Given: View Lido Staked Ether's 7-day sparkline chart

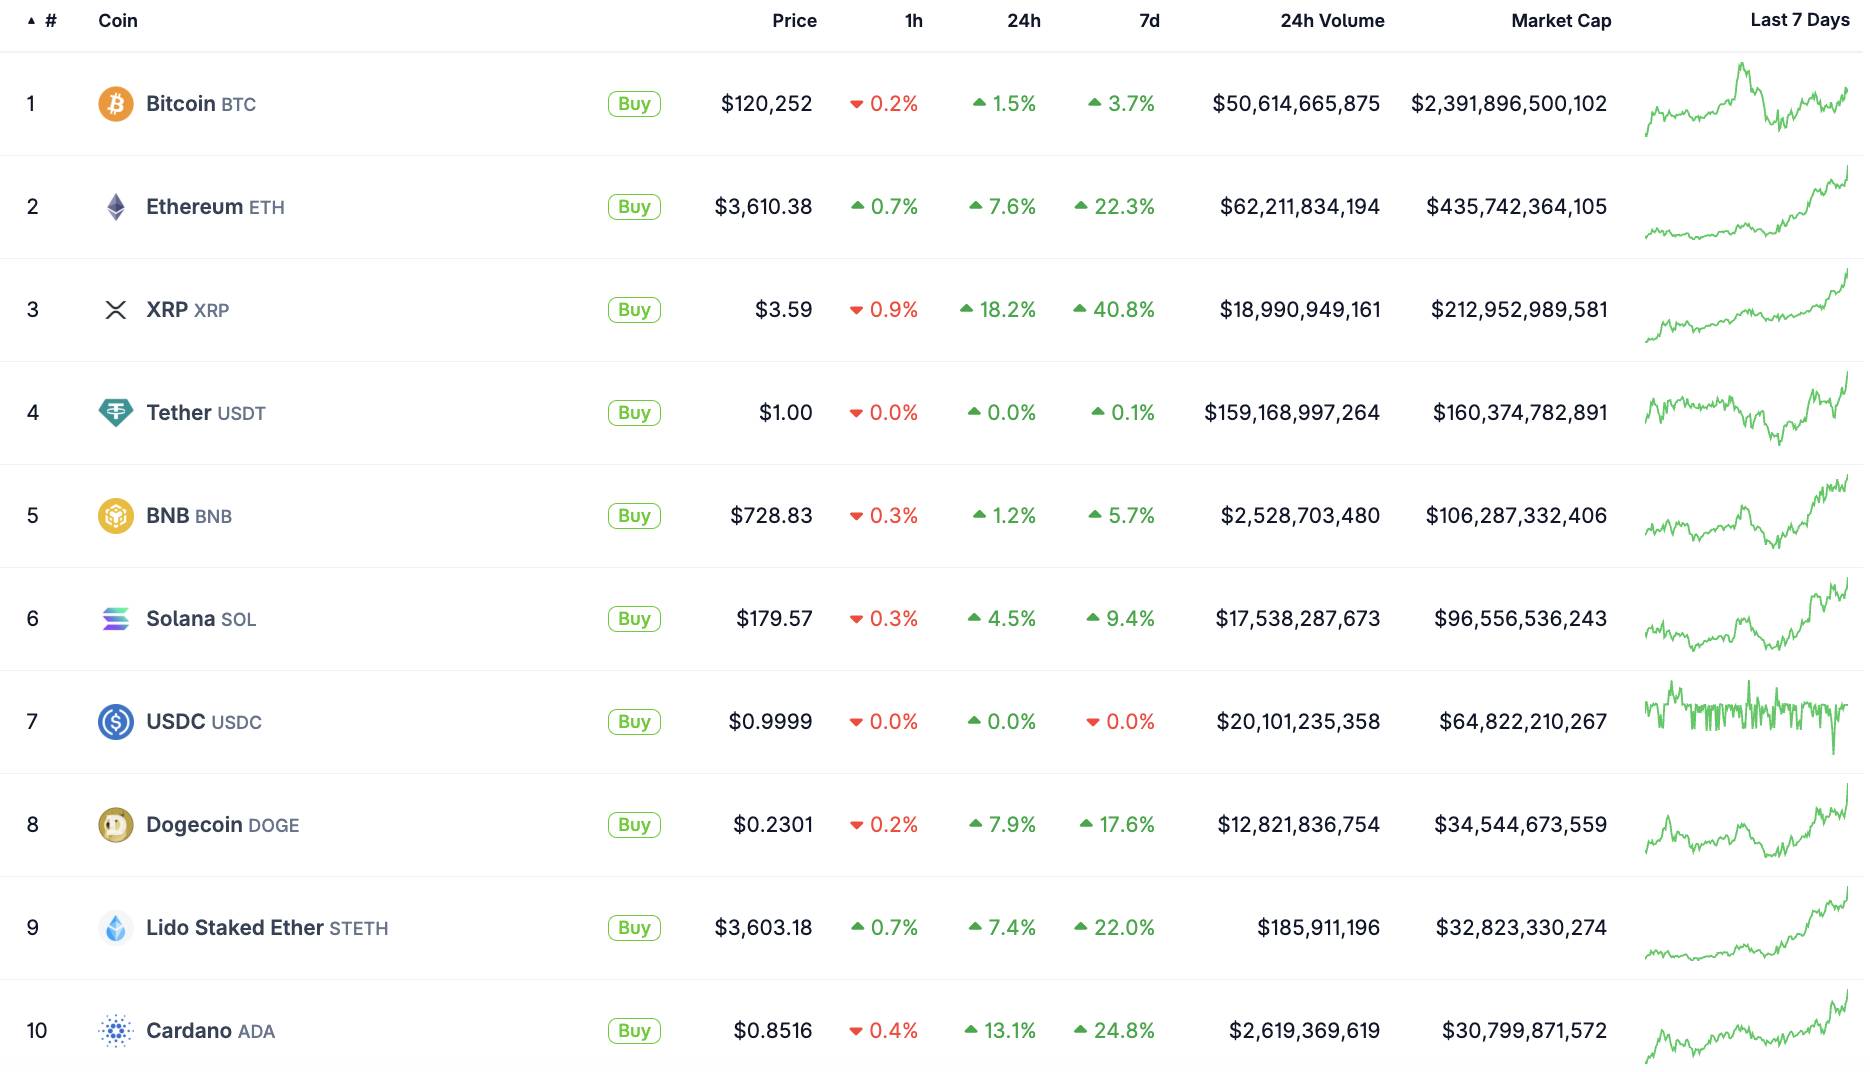Looking at the screenshot, I should pos(1746,924).
